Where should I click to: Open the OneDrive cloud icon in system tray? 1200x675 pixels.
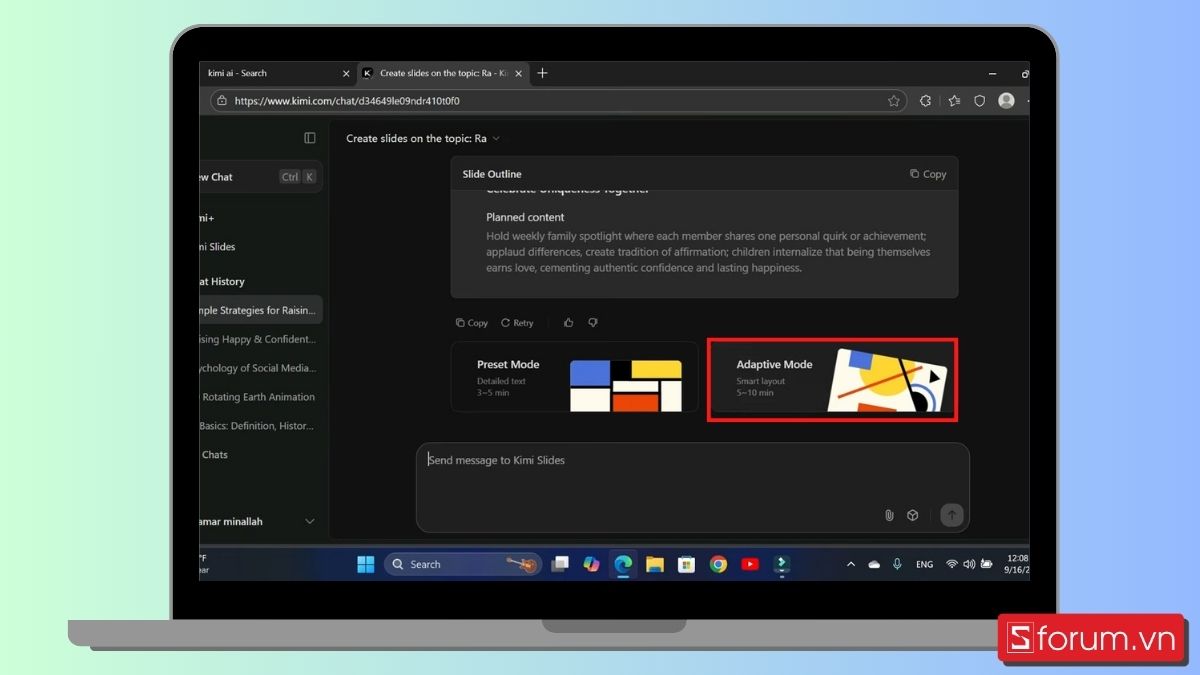[874, 564]
